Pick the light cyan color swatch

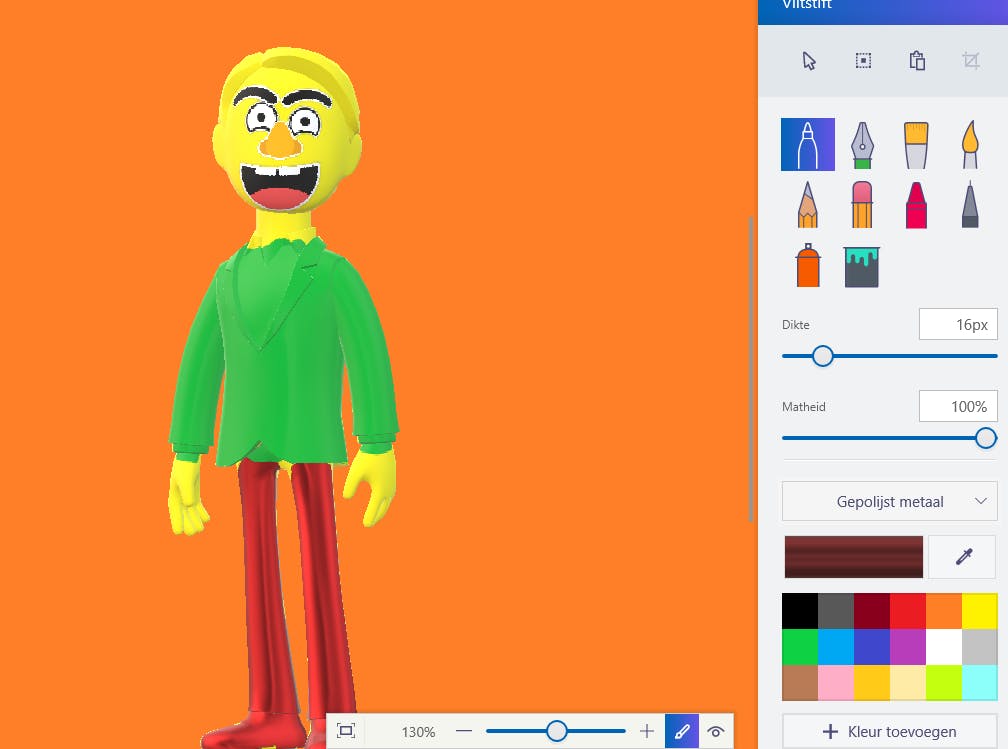pyautogui.click(x=980, y=683)
